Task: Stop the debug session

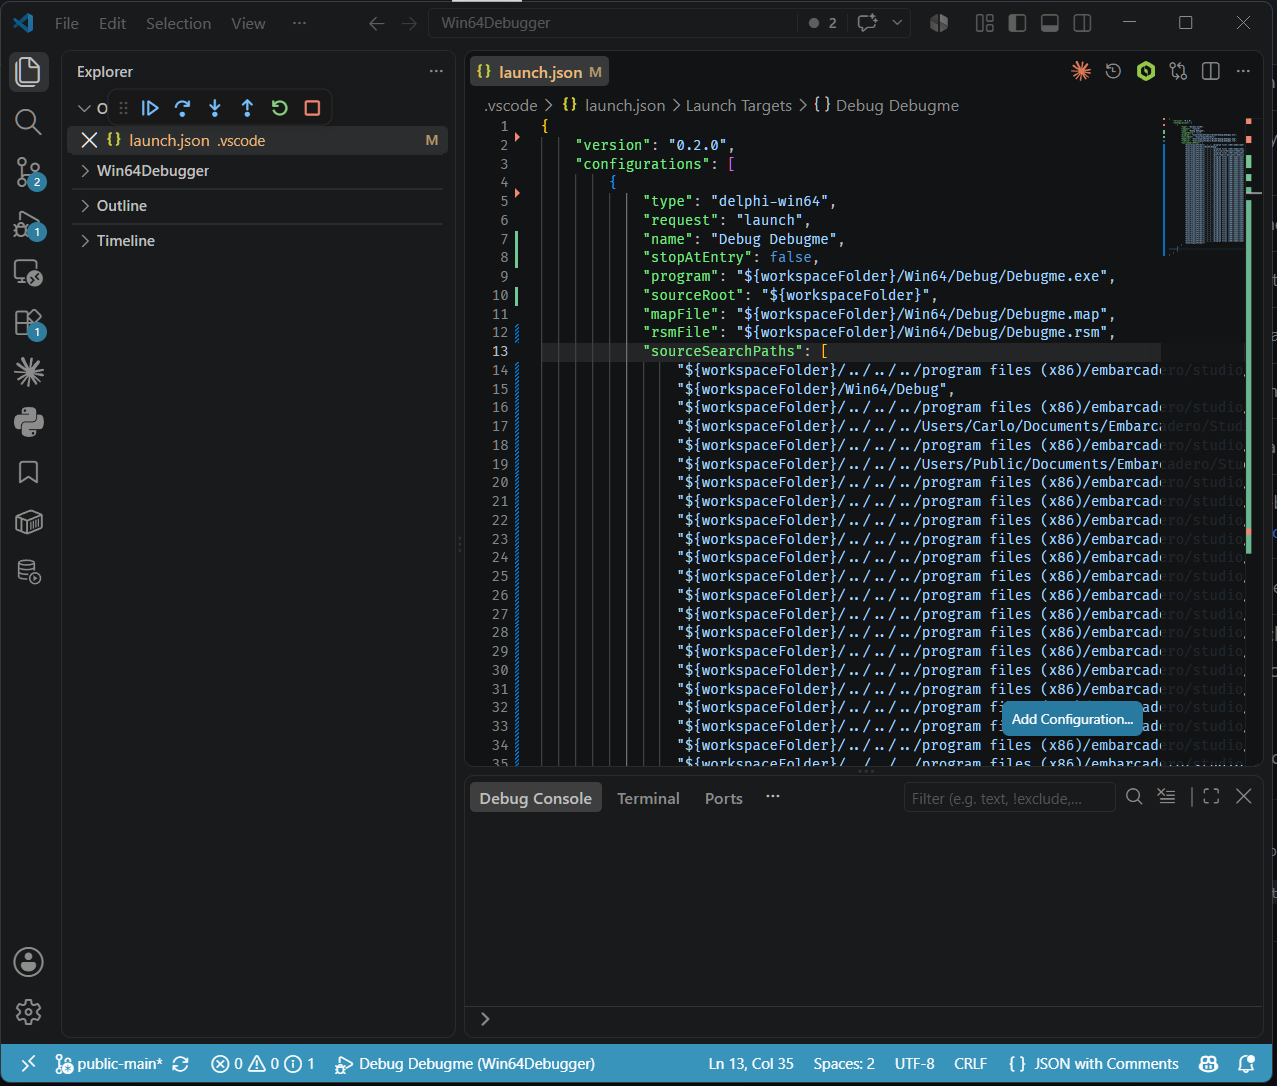Action: point(312,108)
